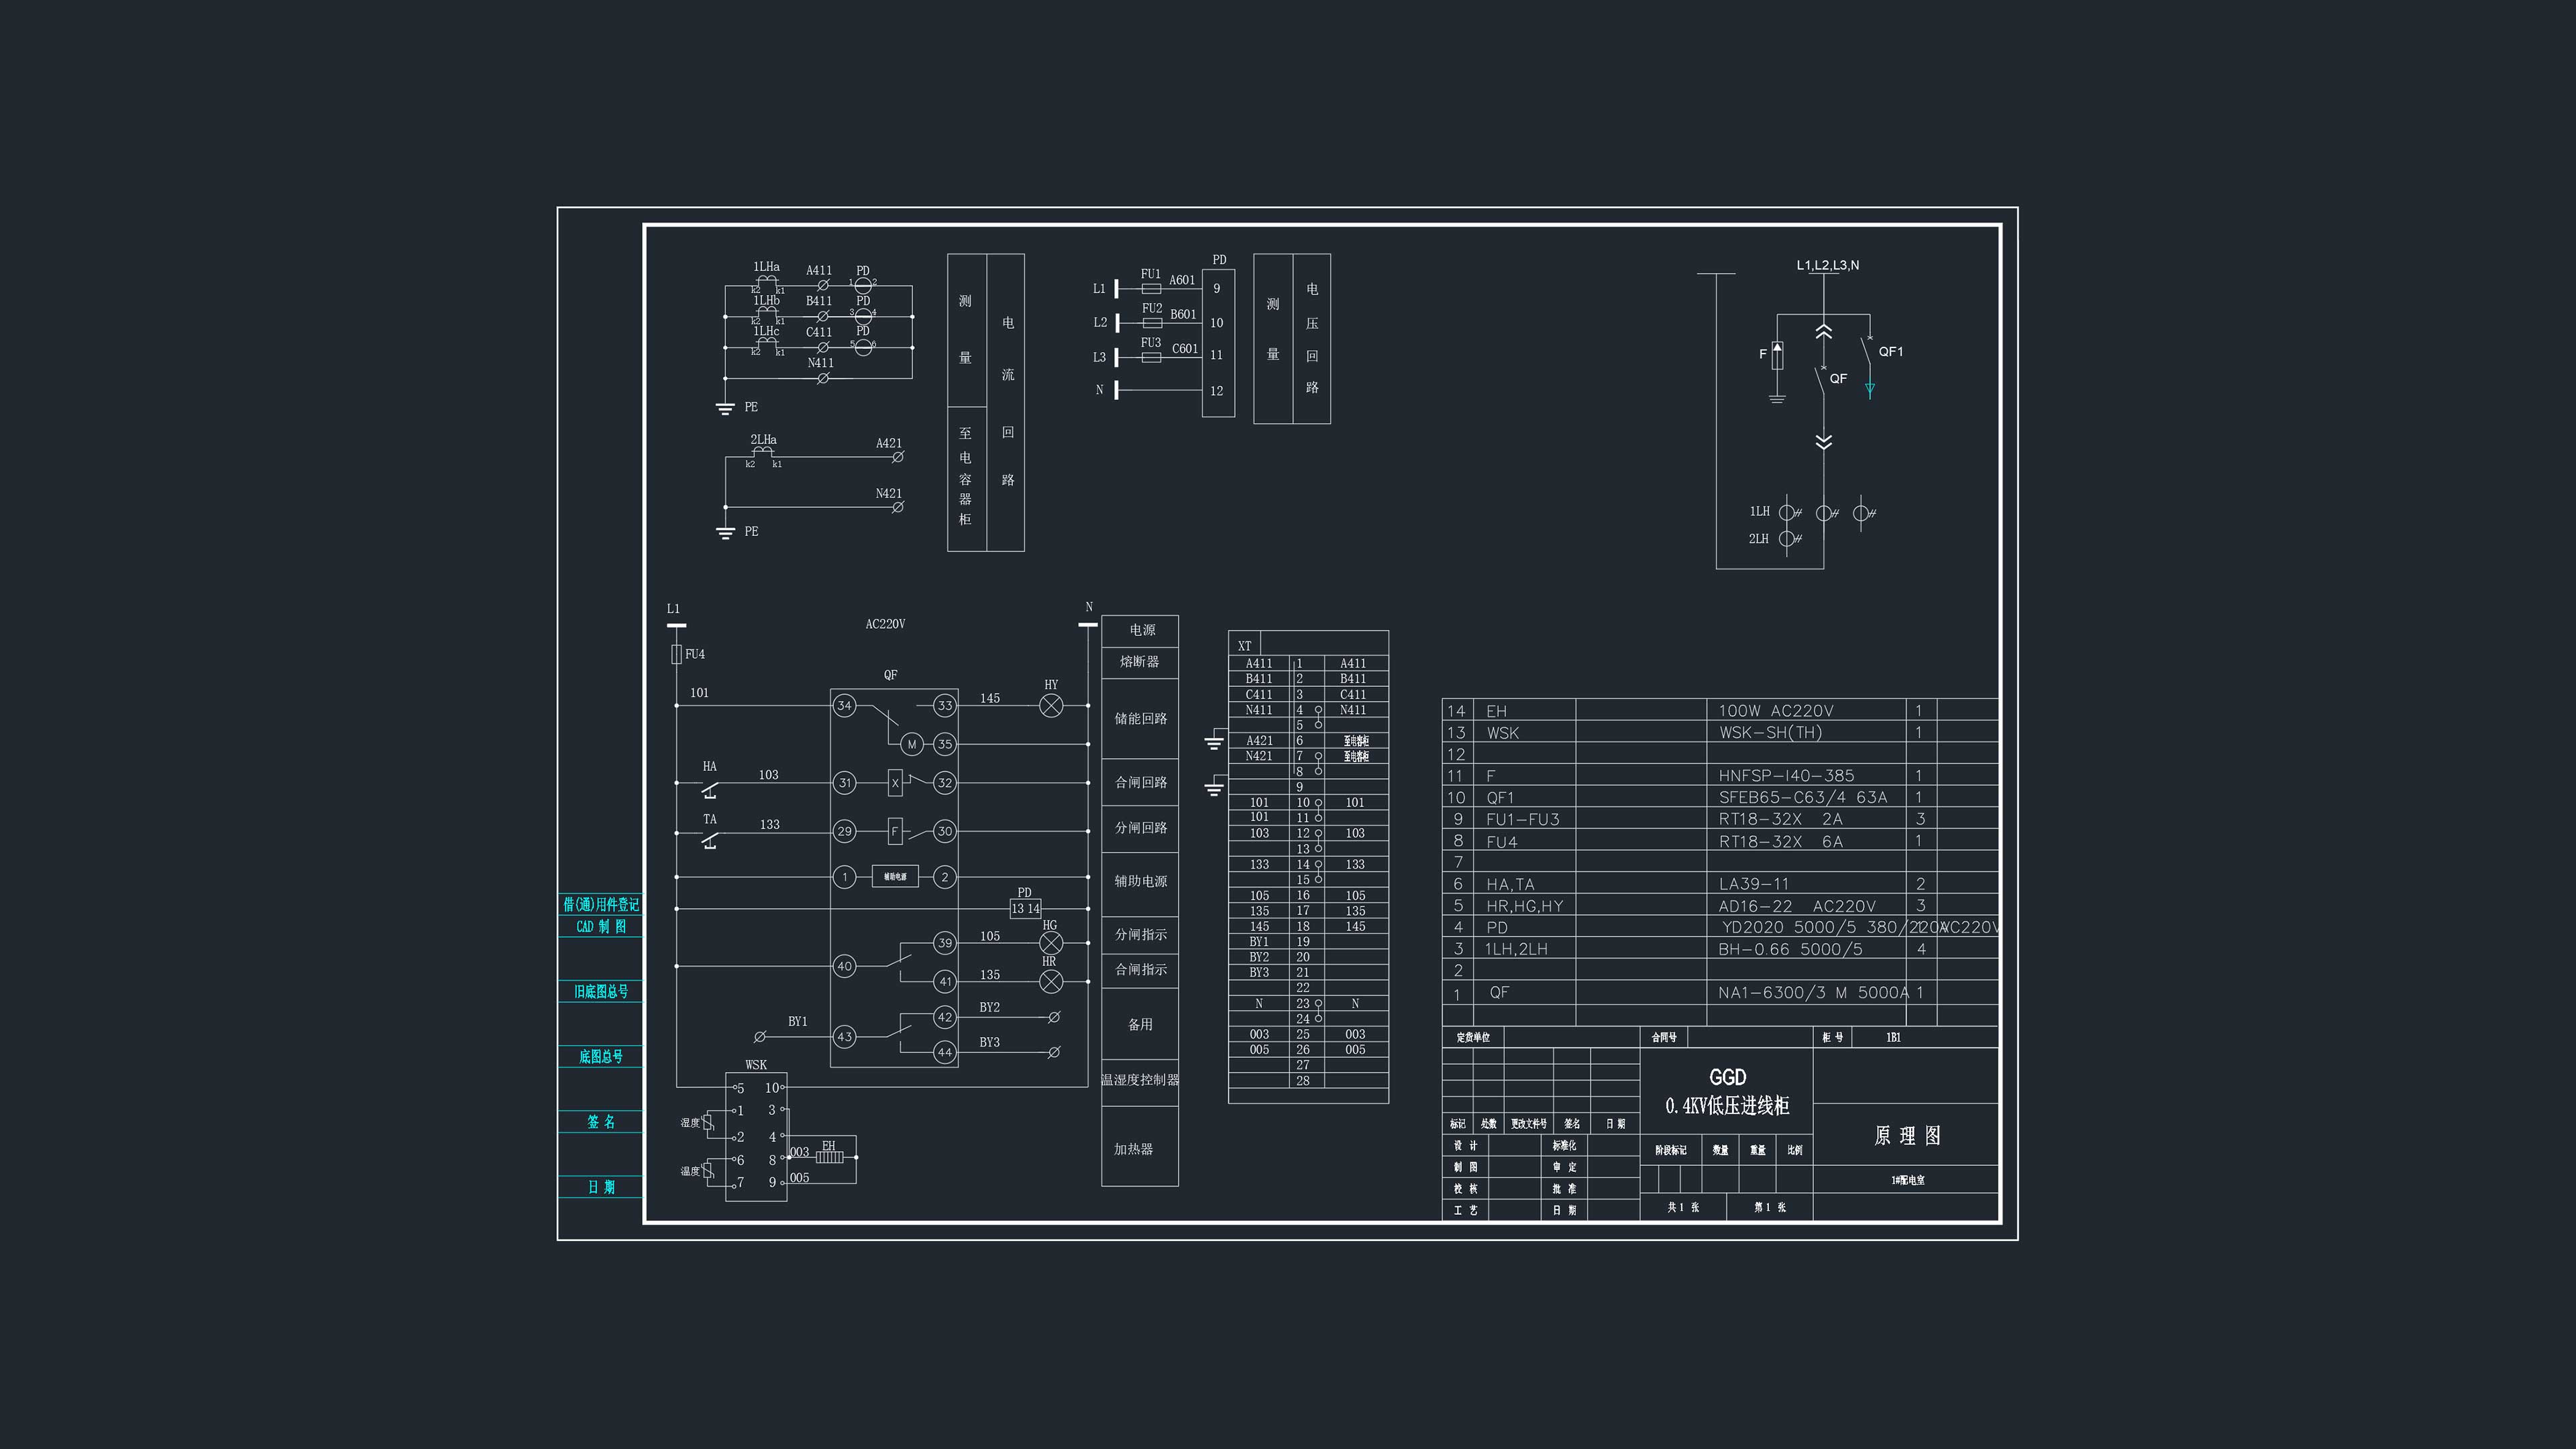This screenshot has height=1449, width=2576.
Task: Select the 辅助电源 box between terminals 1 and 2
Action: pos(895,877)
